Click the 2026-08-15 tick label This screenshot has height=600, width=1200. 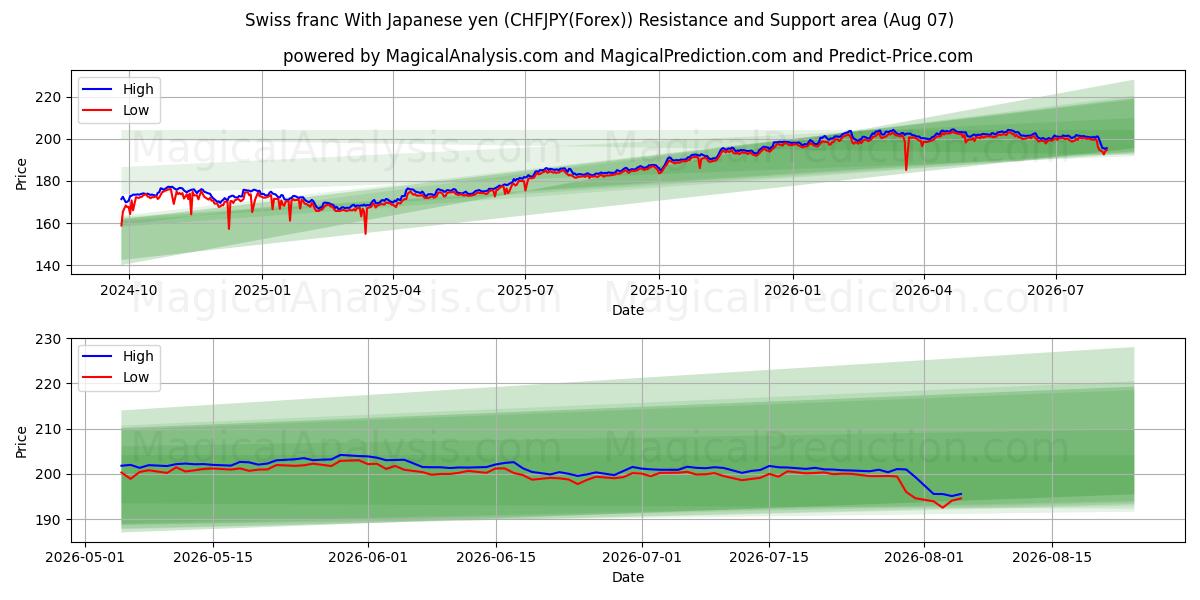click(1052, 558)
